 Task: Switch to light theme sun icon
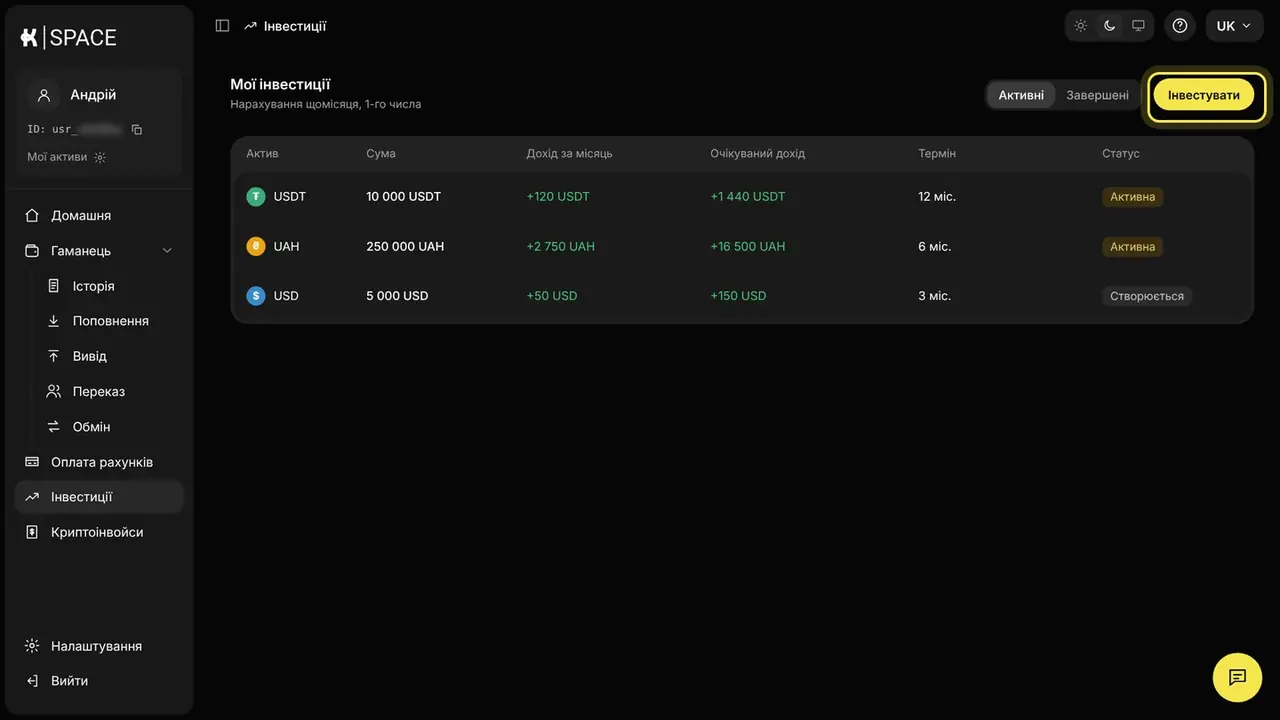[x=1081, y=26]
